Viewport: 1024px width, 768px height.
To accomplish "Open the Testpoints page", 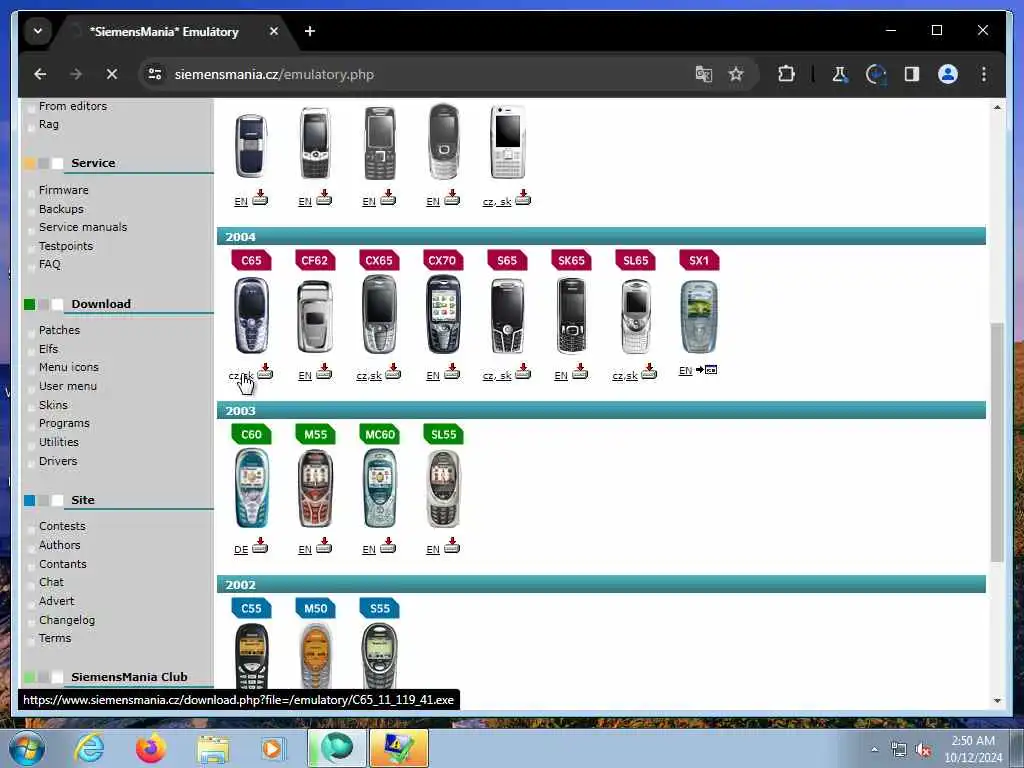I will click(x=66, y=246).
